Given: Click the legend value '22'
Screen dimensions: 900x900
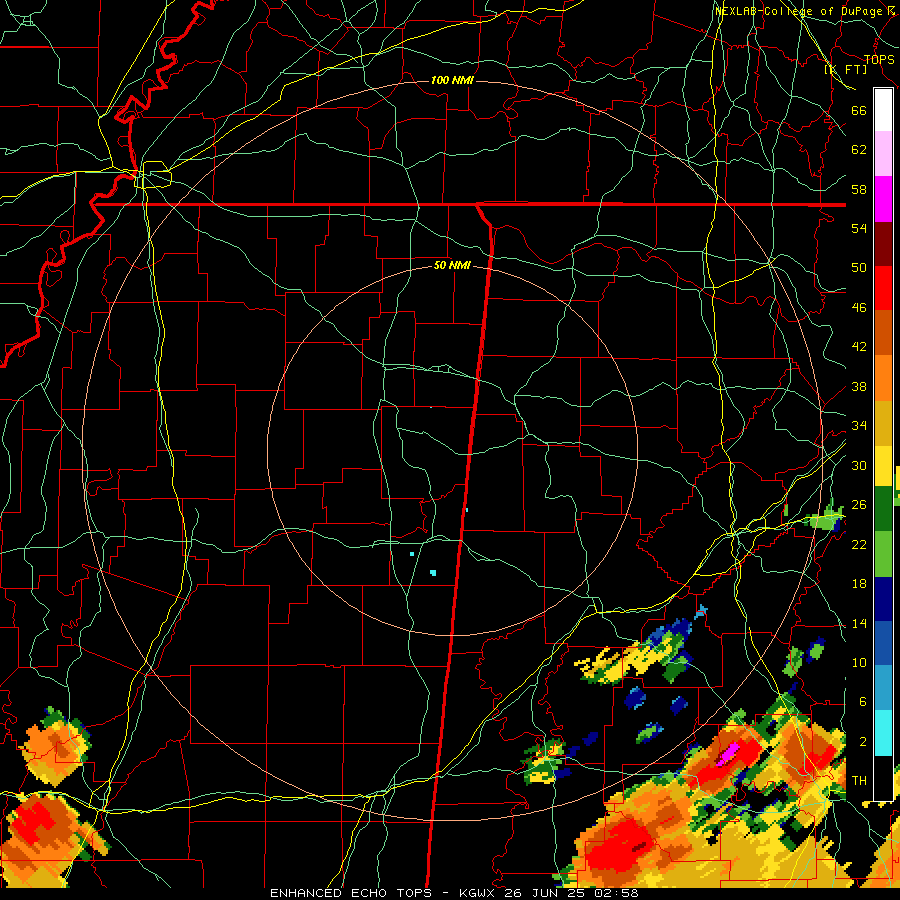Looking at the screenshot, I should click(859, 544).
